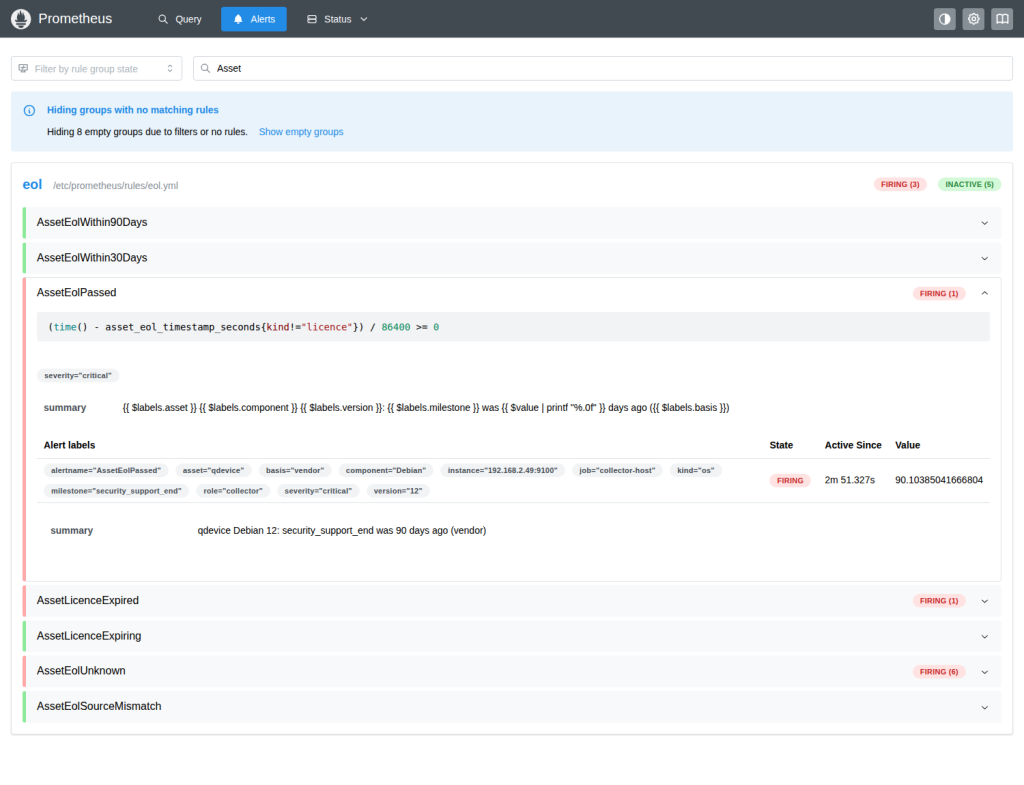Expand the AssetLicenceExpiring rule
The width and height of the screenshot is (1024, 785).
tap(512, 636)
